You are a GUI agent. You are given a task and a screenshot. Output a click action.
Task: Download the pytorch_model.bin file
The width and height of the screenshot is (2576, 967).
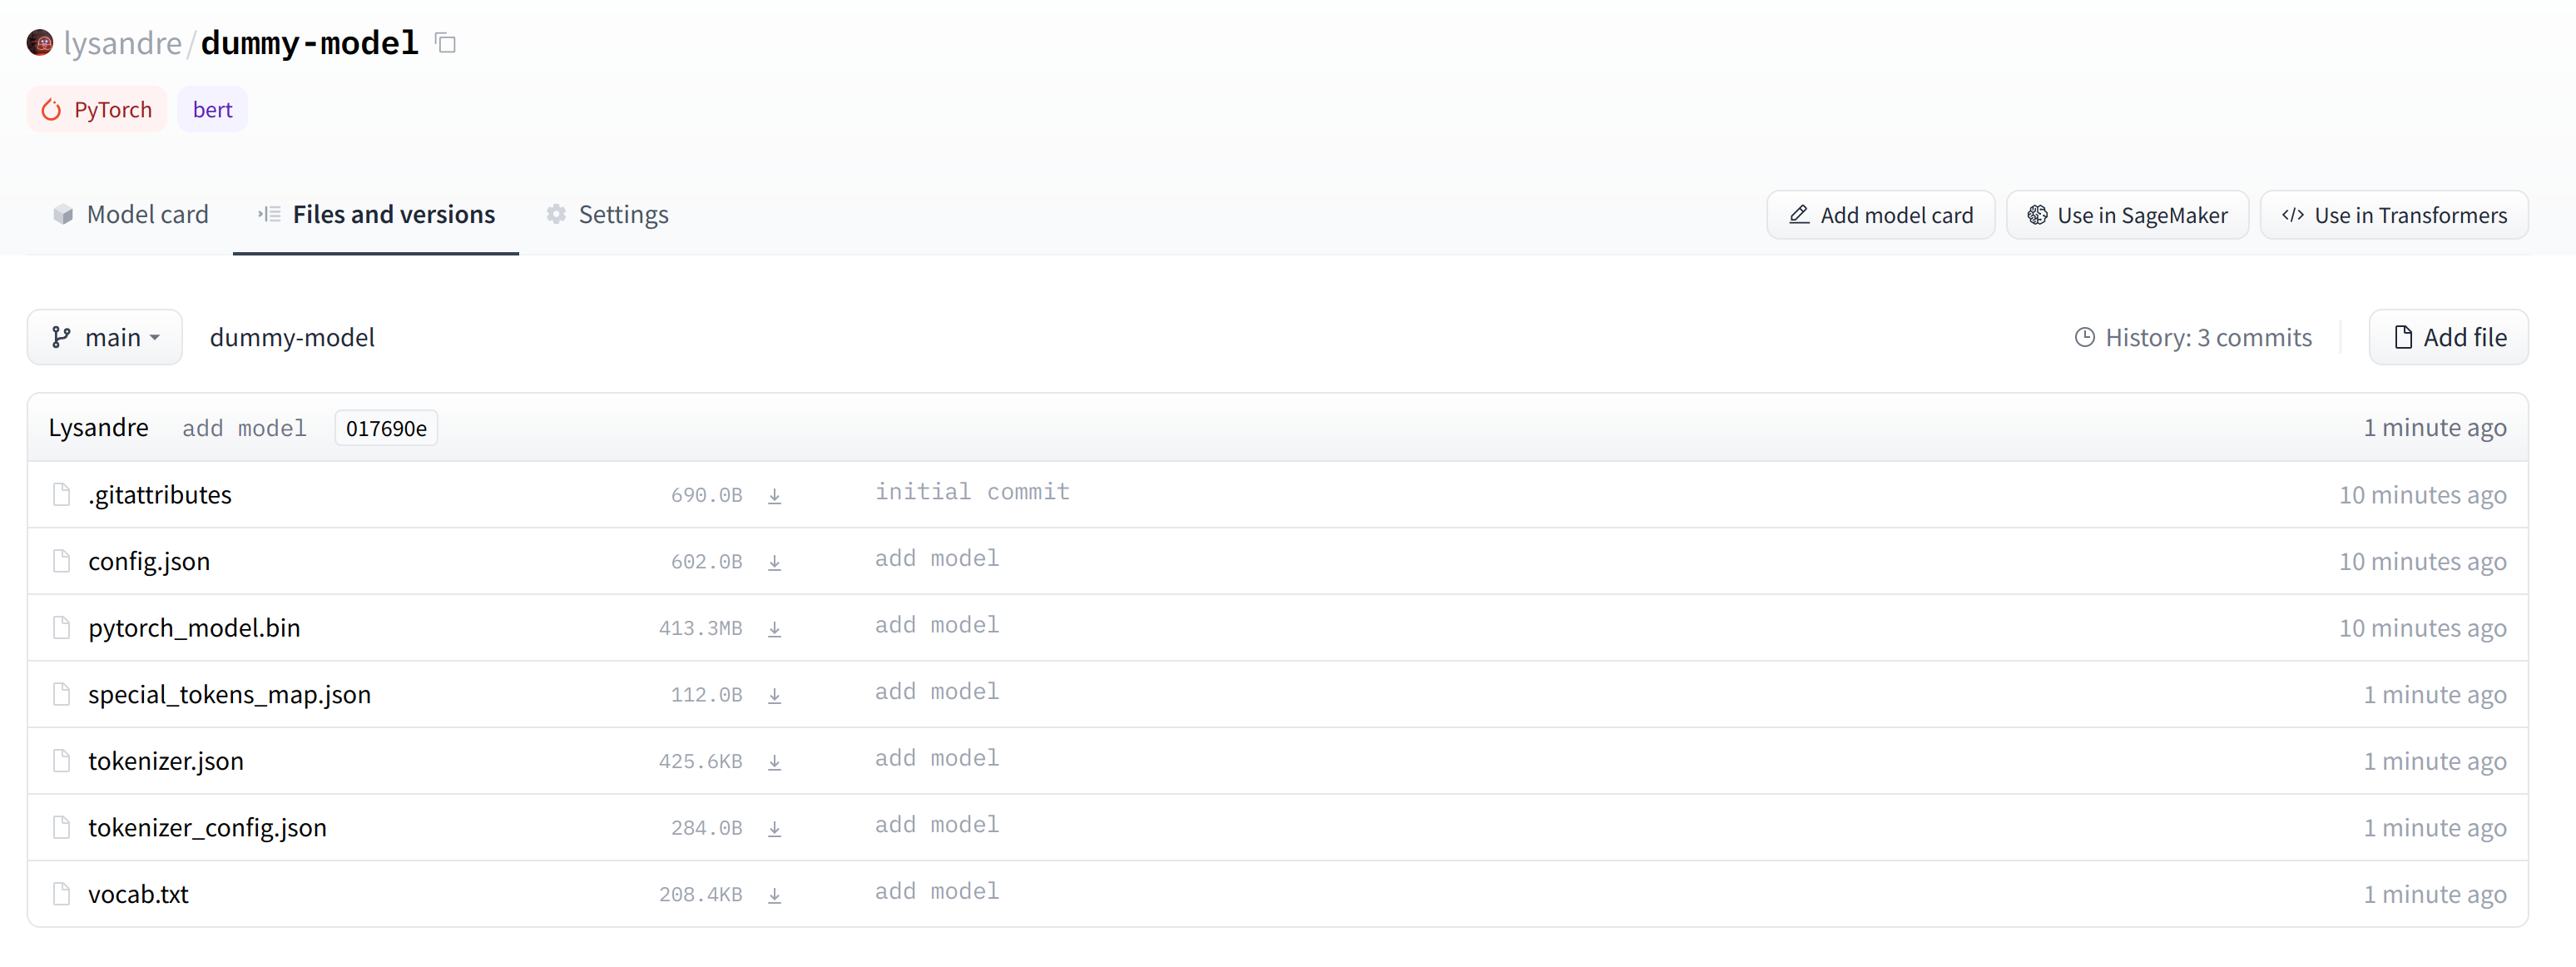(775, 628)
